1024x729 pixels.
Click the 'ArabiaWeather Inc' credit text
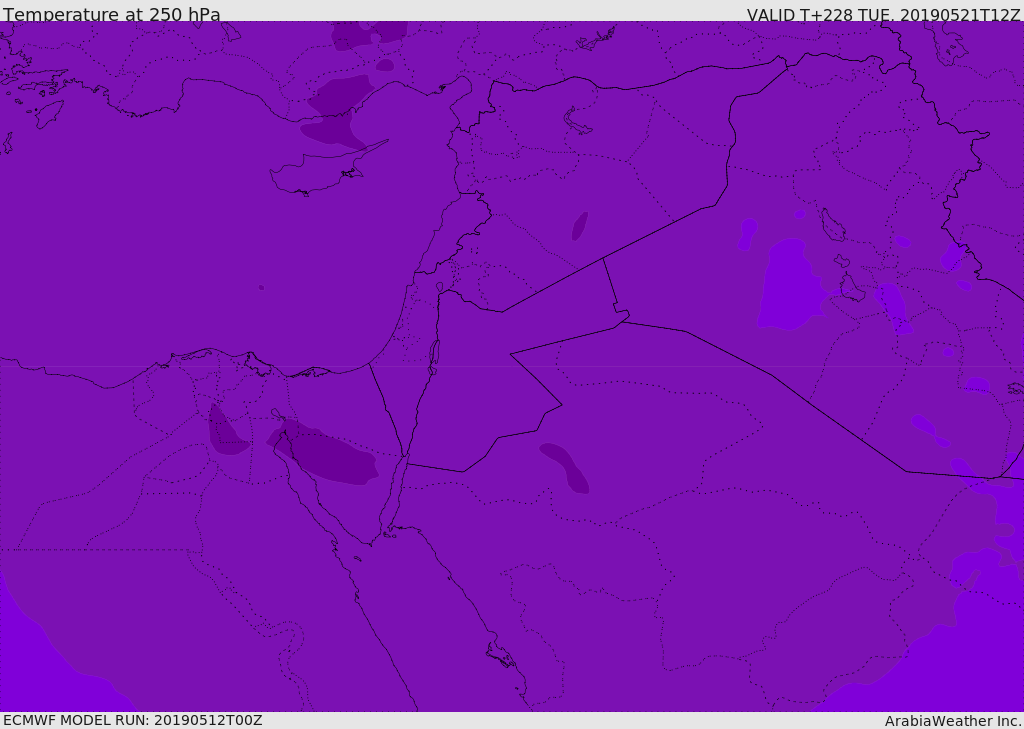click(x=952, y=721)
